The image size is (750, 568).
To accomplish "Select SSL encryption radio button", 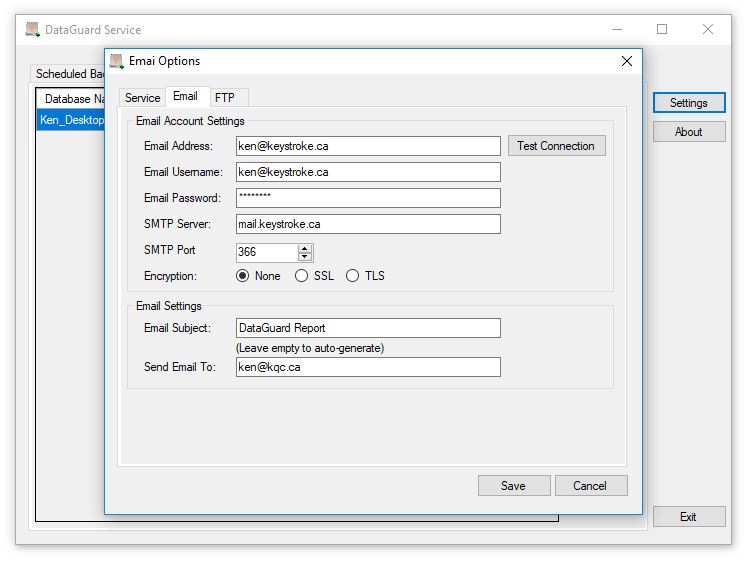I will 301,276.
